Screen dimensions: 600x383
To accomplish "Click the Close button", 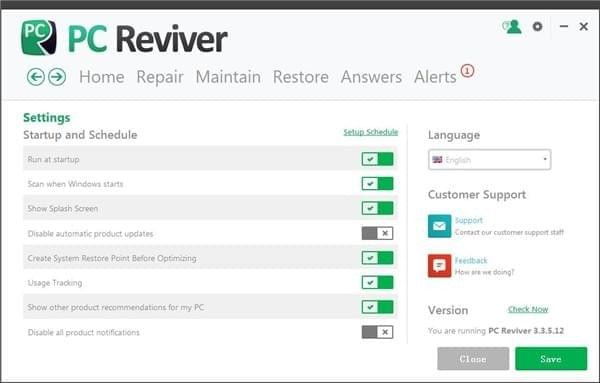I will tap(473, 359).
